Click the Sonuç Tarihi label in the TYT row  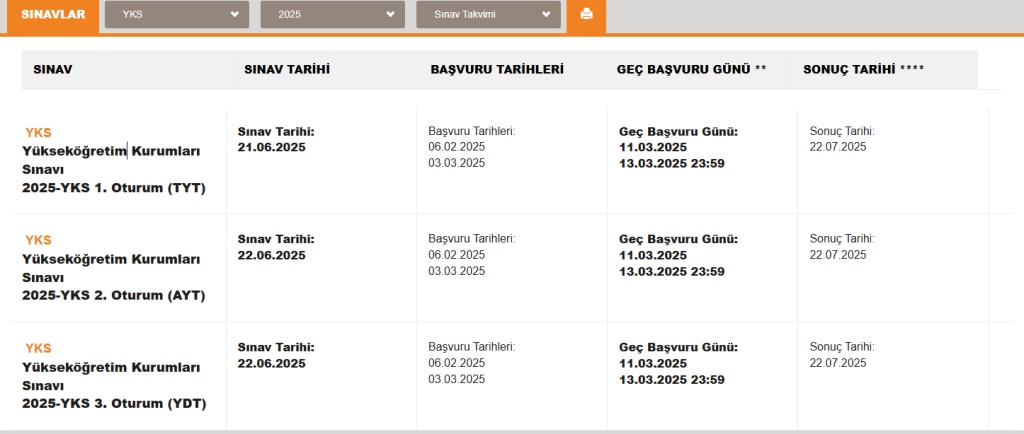842,131
